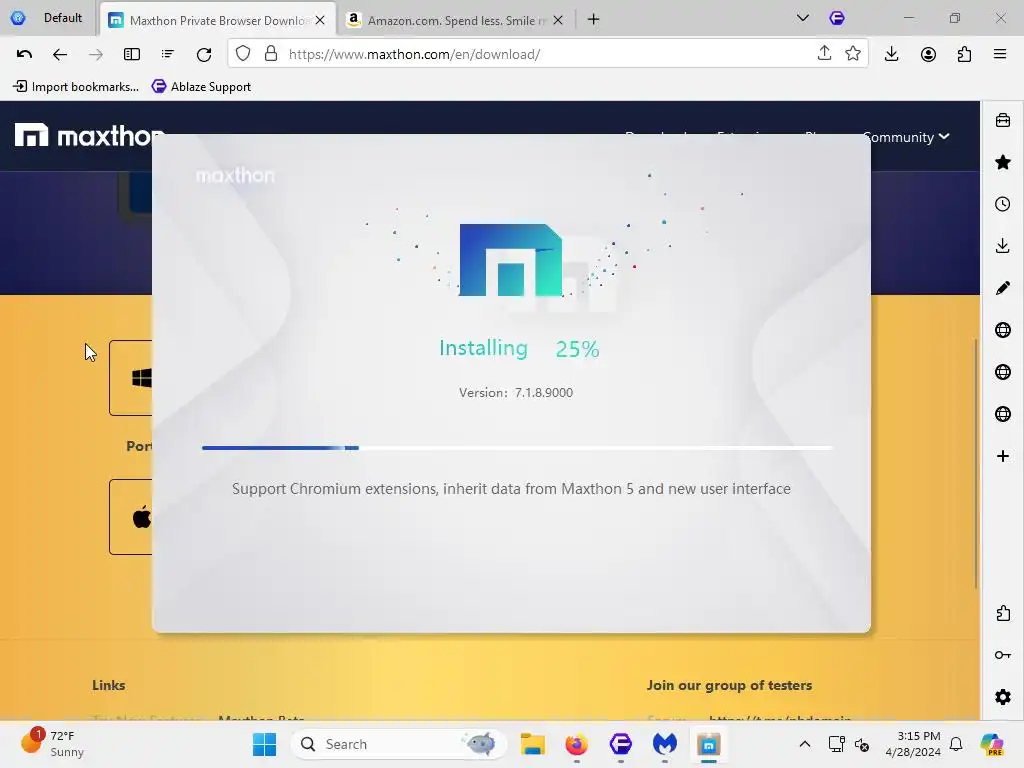Click the Windows download button on page
This screenshot has height=768, width=1024.
pos(131,377)
